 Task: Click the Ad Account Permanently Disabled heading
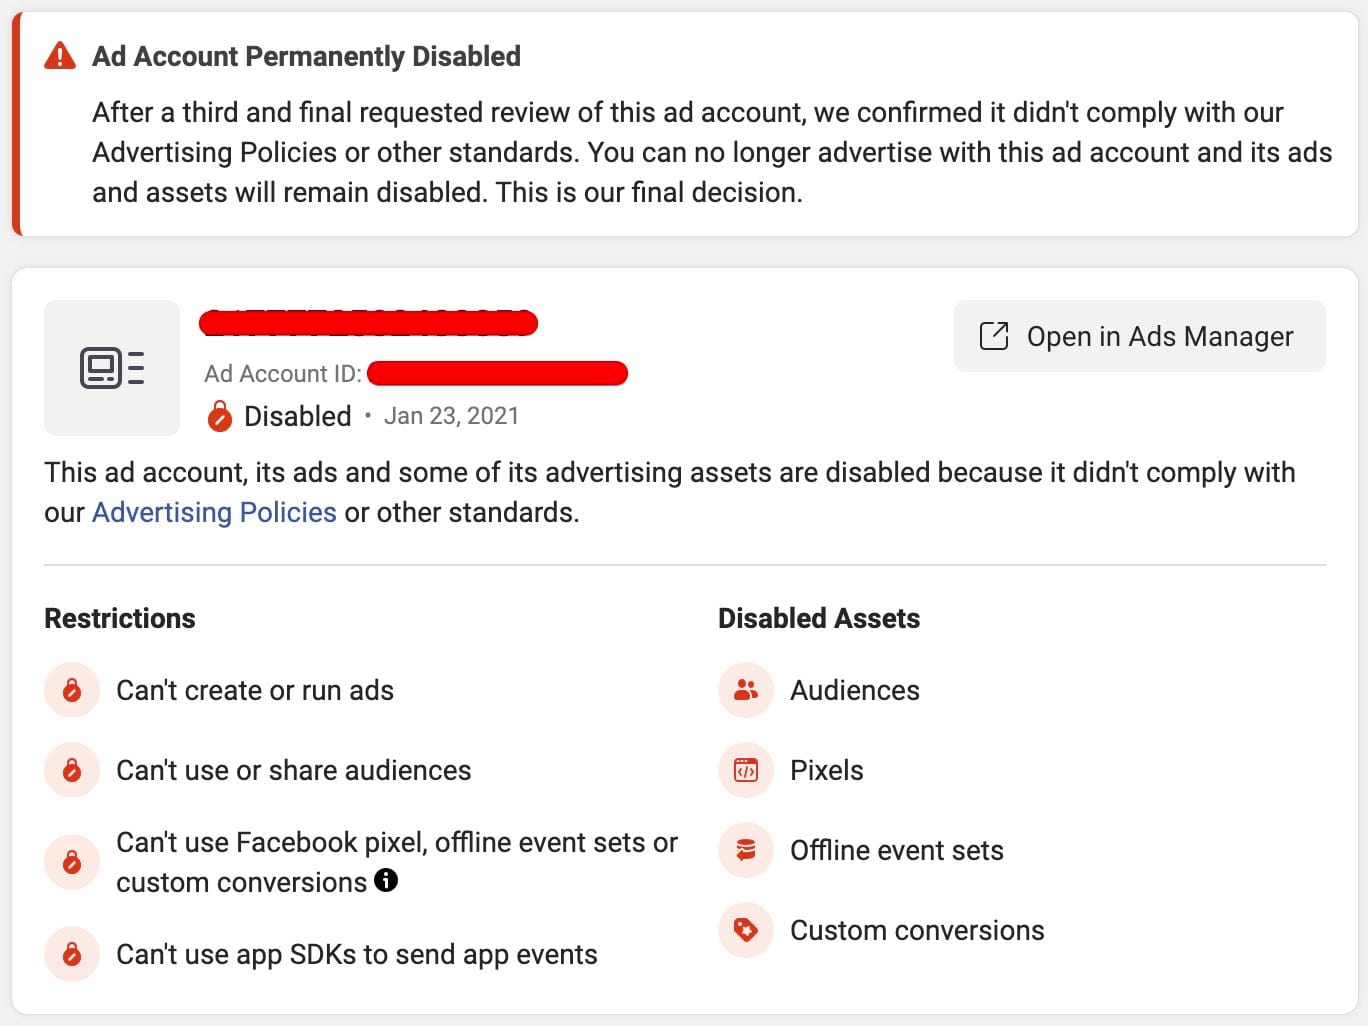[x=306, y=56]
